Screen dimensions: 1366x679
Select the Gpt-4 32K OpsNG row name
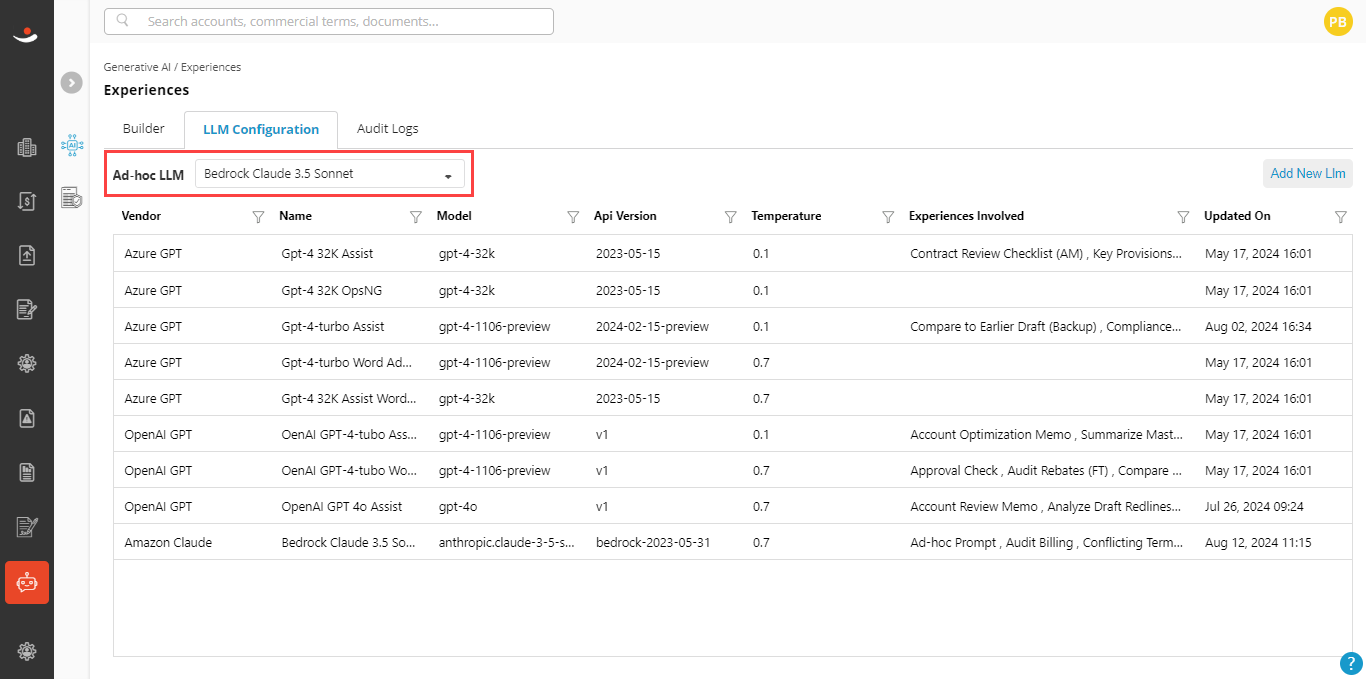pyautogui.click(x=332, y=290)
